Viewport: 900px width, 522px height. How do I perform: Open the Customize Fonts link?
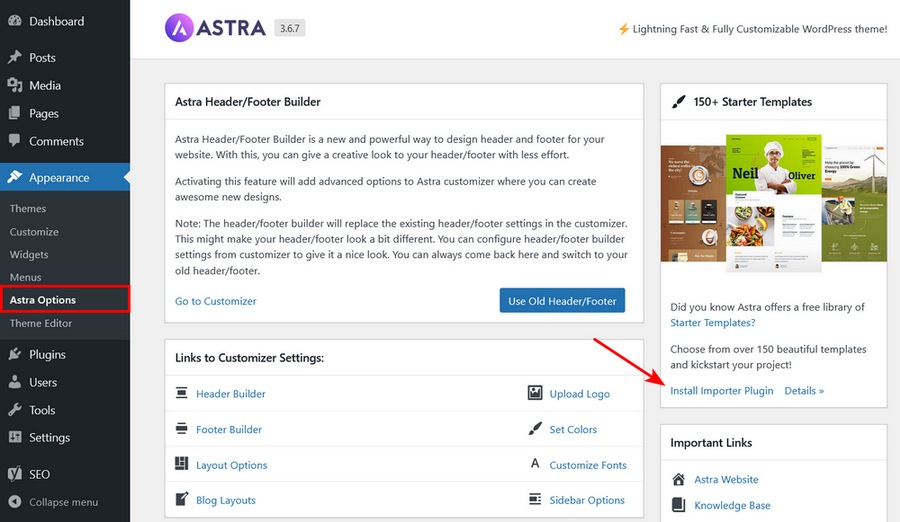[588, 465]
